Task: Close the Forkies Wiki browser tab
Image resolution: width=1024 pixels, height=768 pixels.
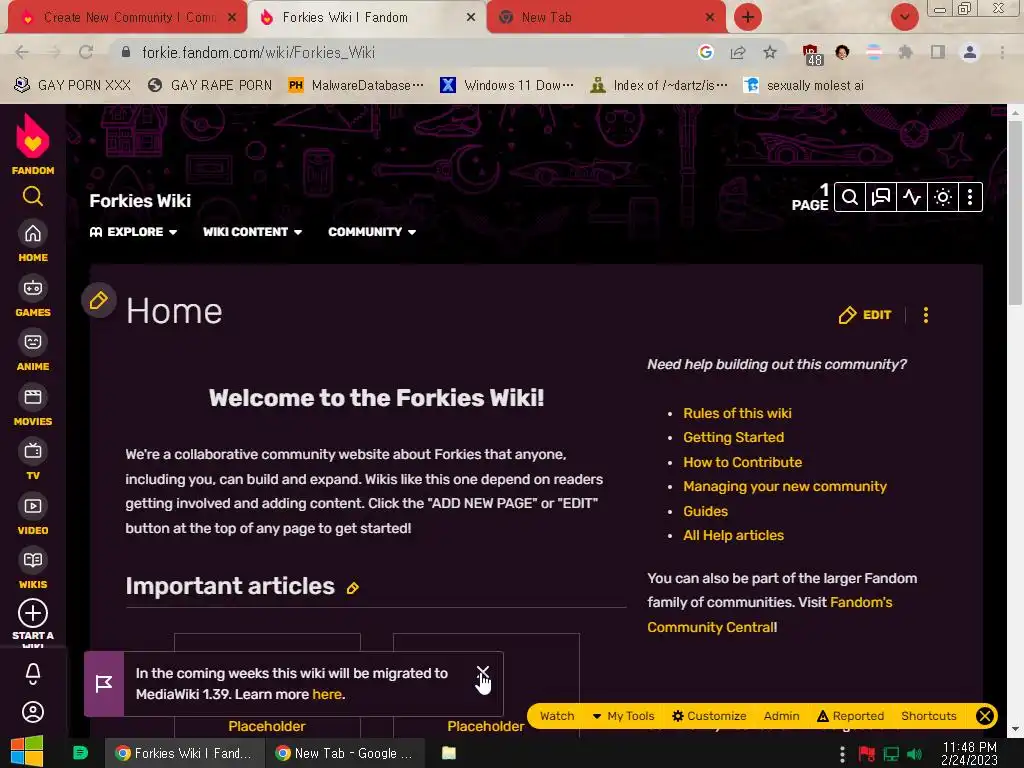Action: pyautogui.click(x=471, y=18)
